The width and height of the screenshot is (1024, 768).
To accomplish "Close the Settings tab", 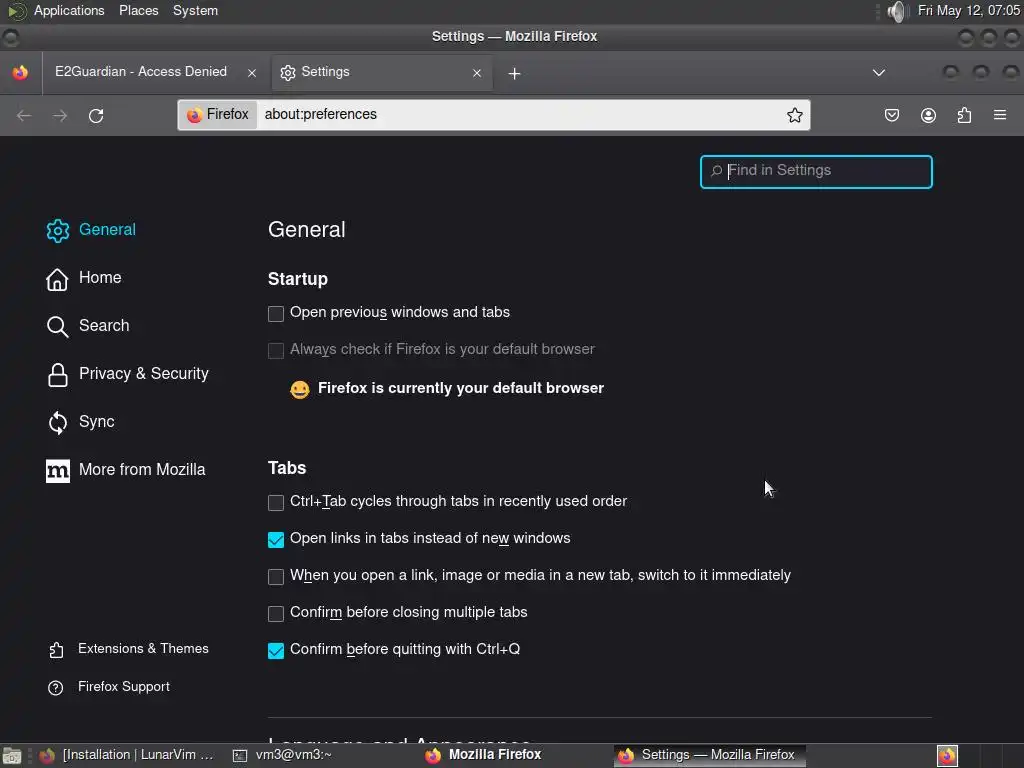I will point(477,72).
